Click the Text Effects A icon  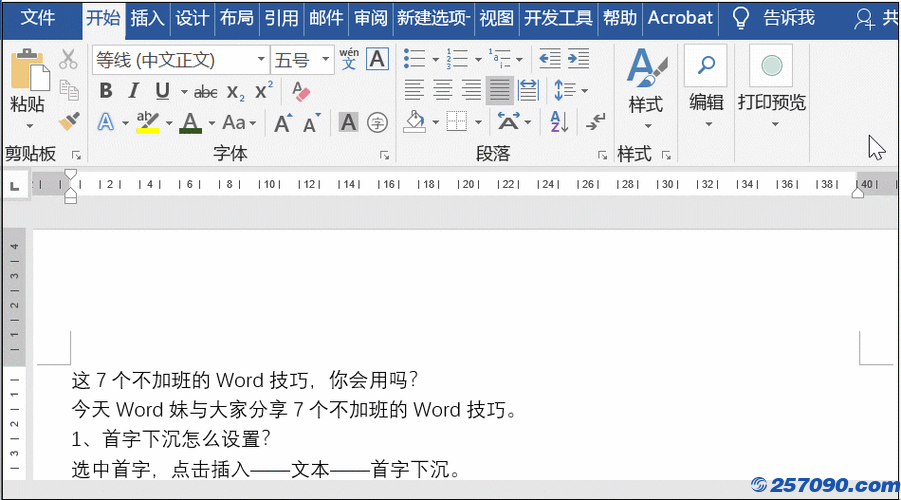pyautogui.click(x=106, y=122)
